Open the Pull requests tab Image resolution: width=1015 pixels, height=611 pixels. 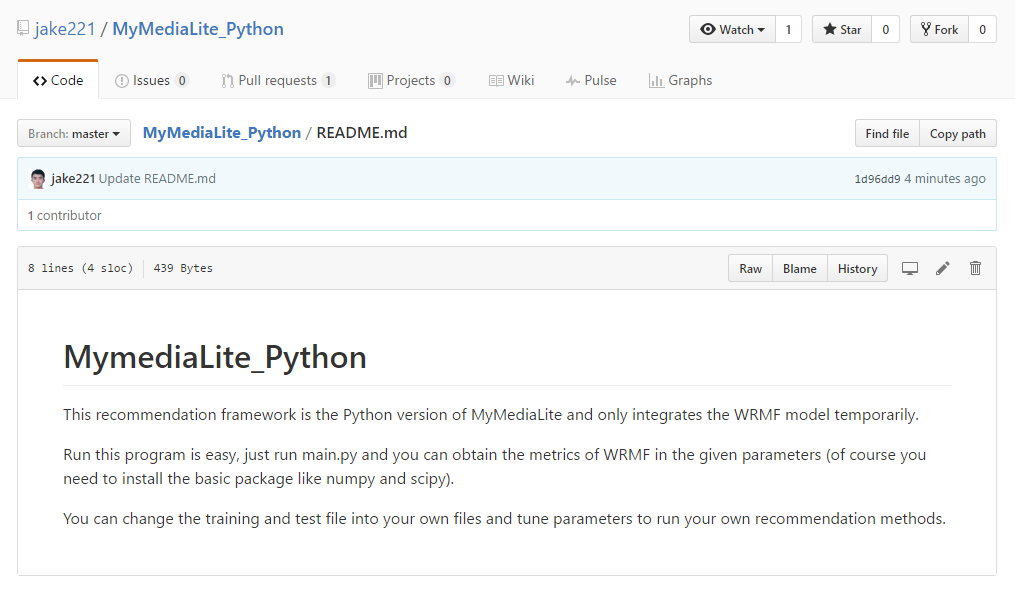pos(278,80)
